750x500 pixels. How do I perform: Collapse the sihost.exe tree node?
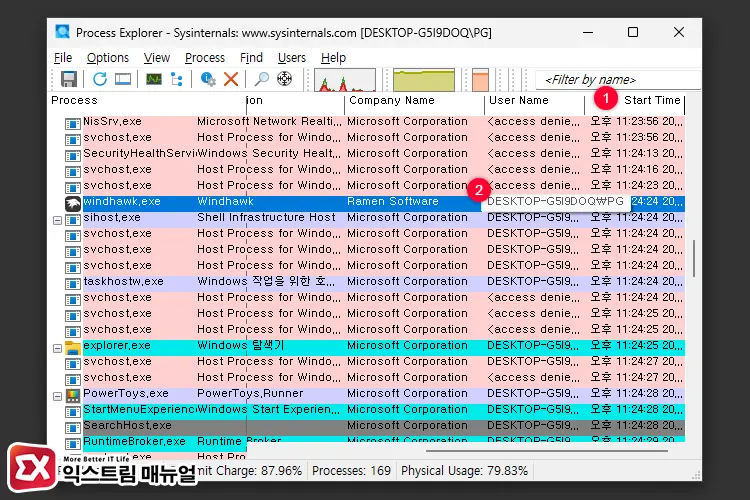57,221
